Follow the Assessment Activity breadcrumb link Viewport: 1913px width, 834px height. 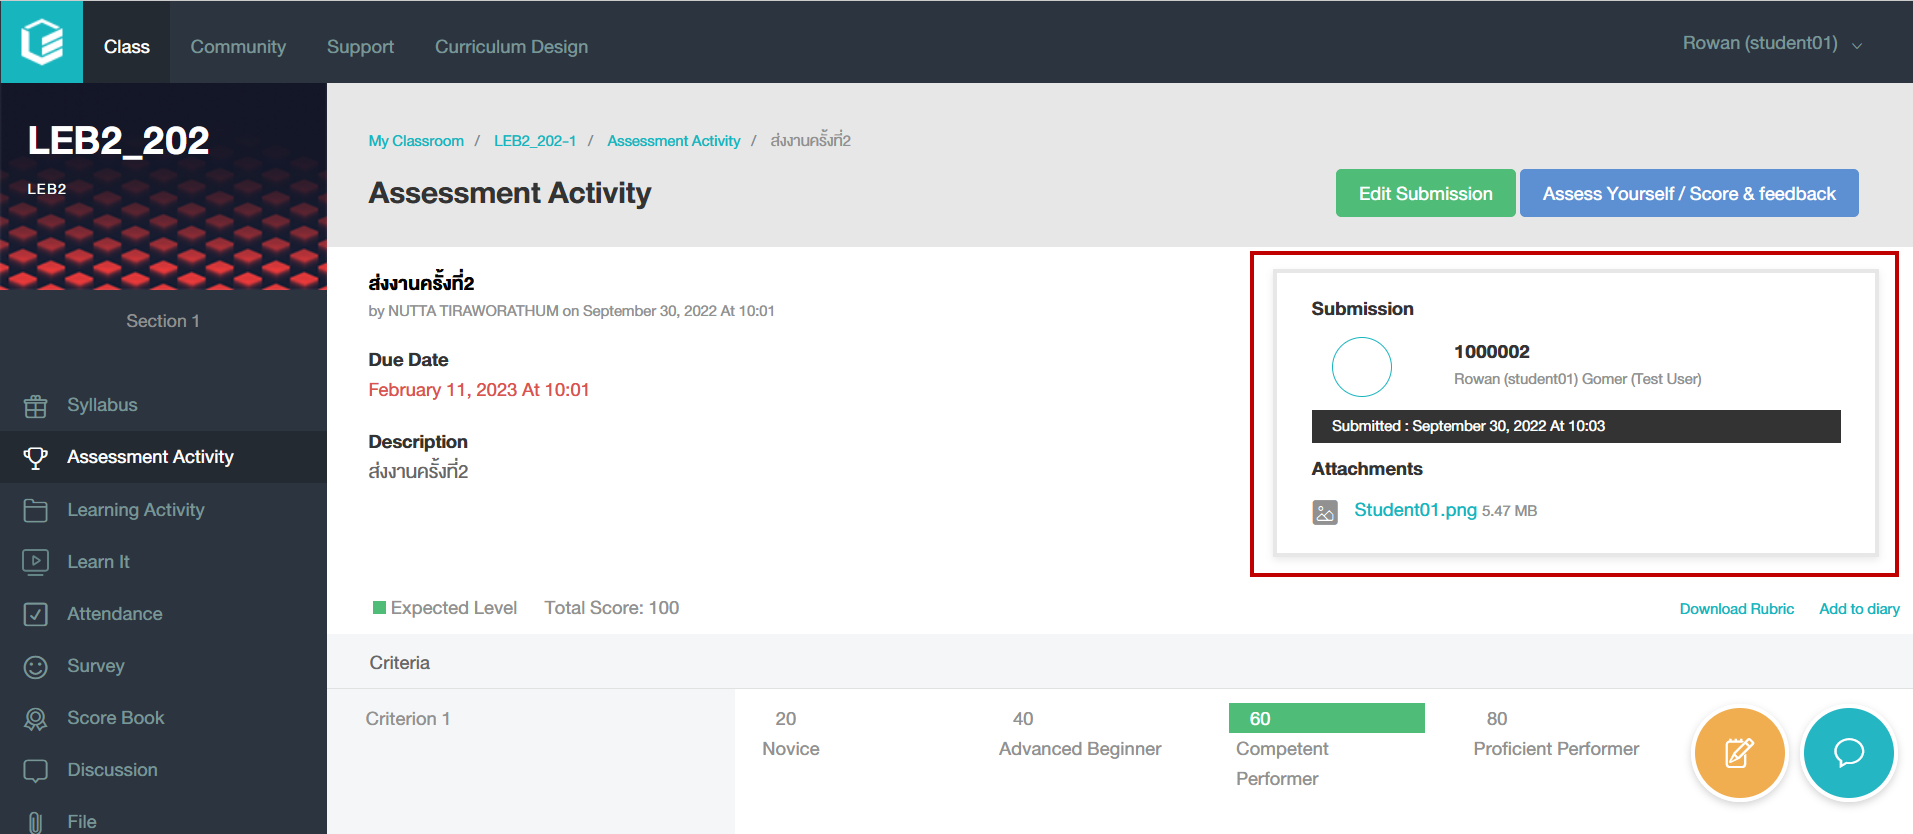[674, 141]
